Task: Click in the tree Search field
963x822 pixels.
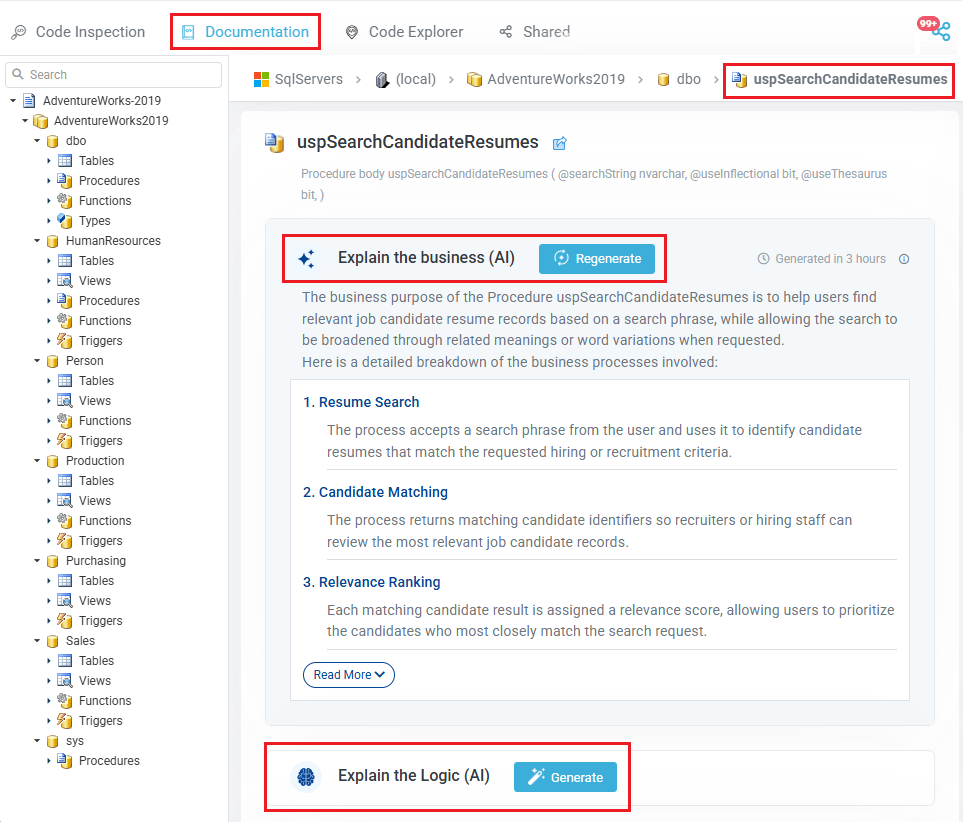Action: [x=114, y=74]
